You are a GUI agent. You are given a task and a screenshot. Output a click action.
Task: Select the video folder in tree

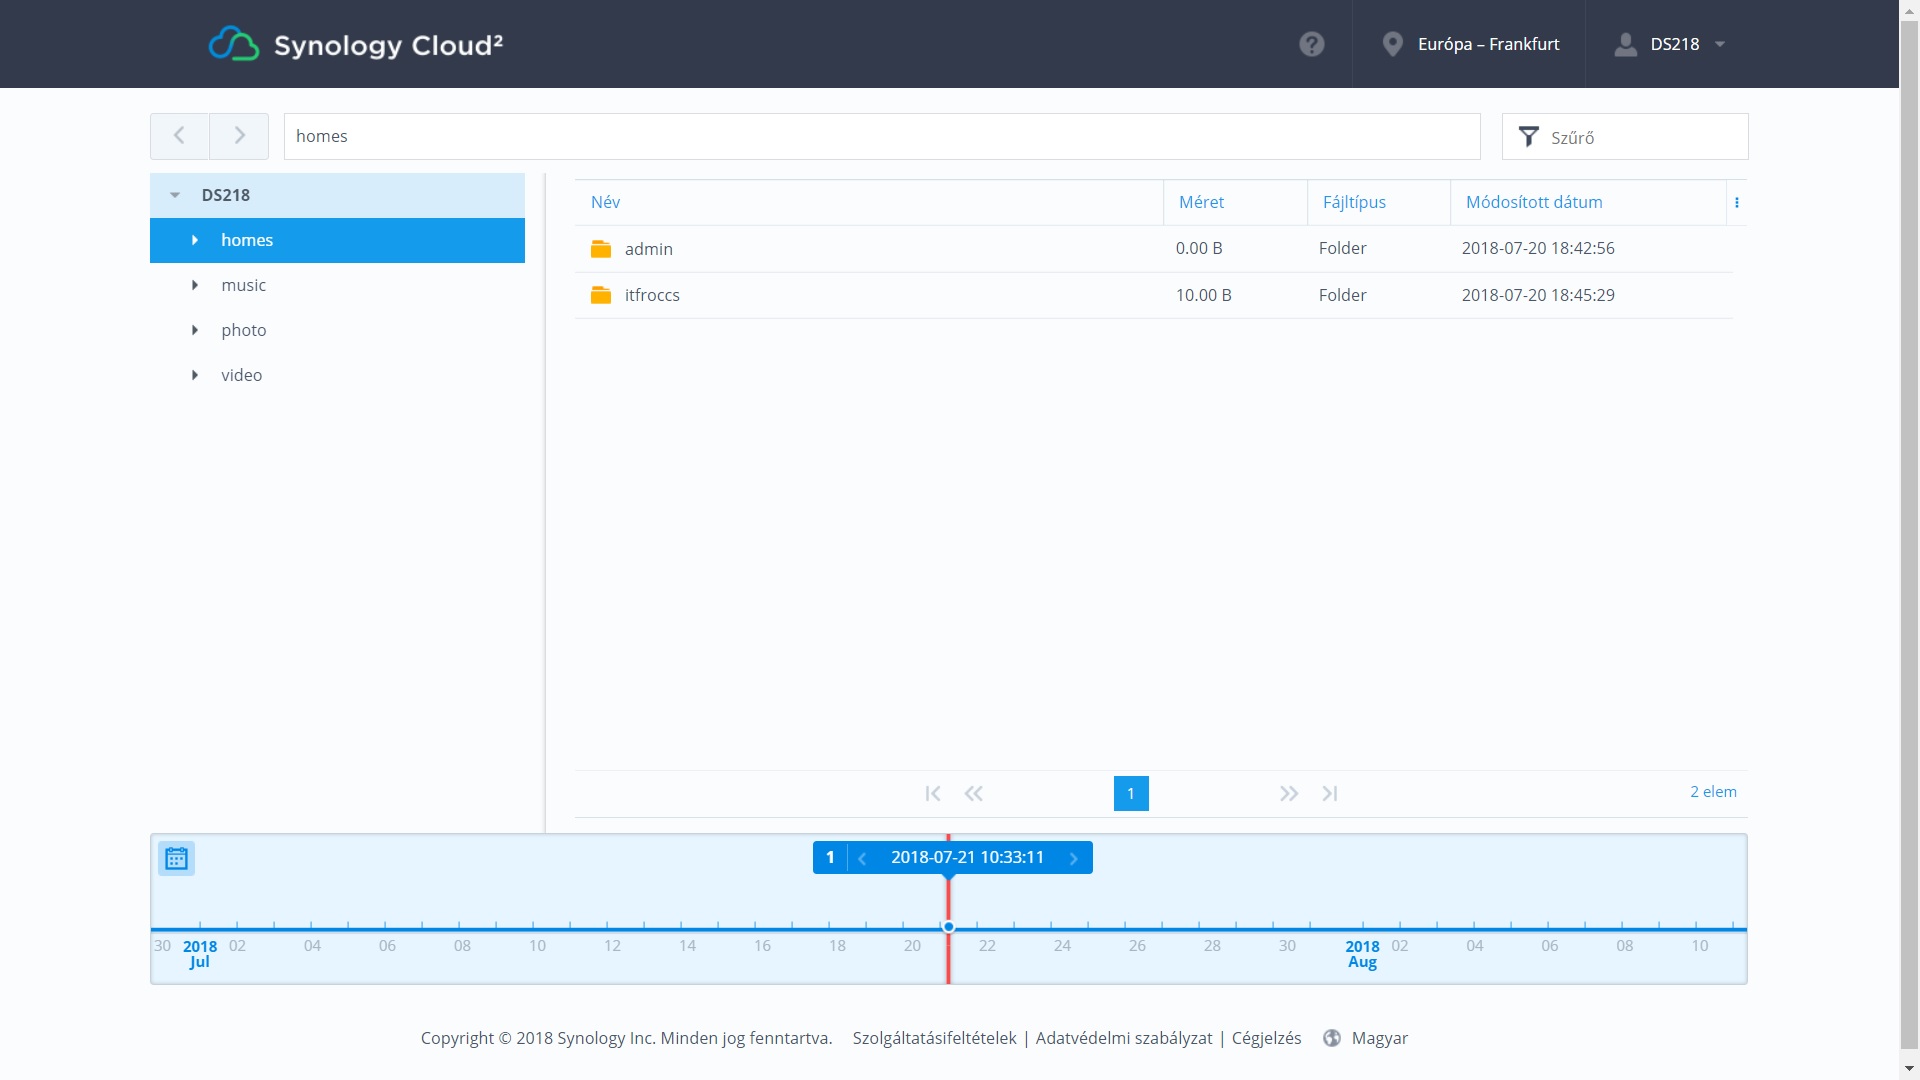coord(241,375)
